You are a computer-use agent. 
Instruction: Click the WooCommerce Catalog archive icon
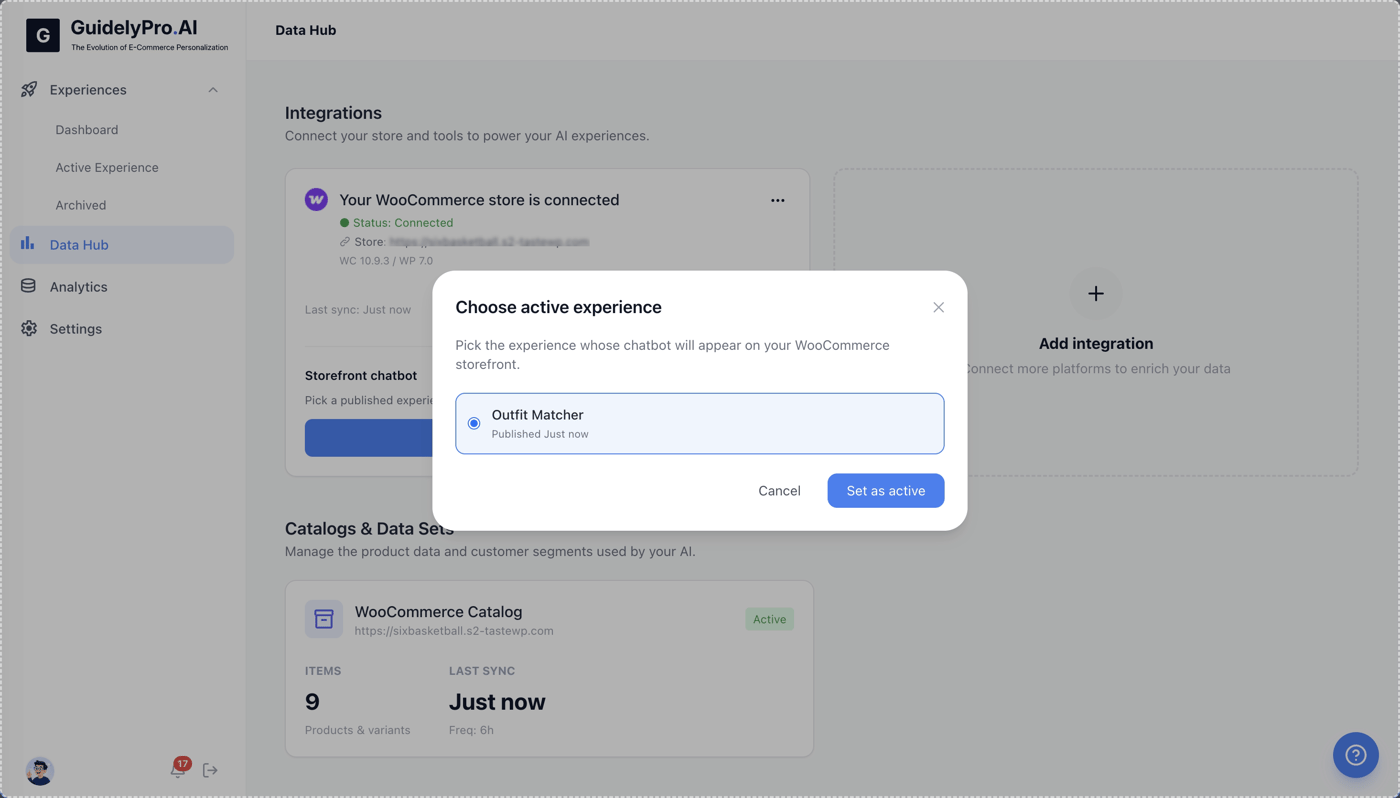point(324,620)
